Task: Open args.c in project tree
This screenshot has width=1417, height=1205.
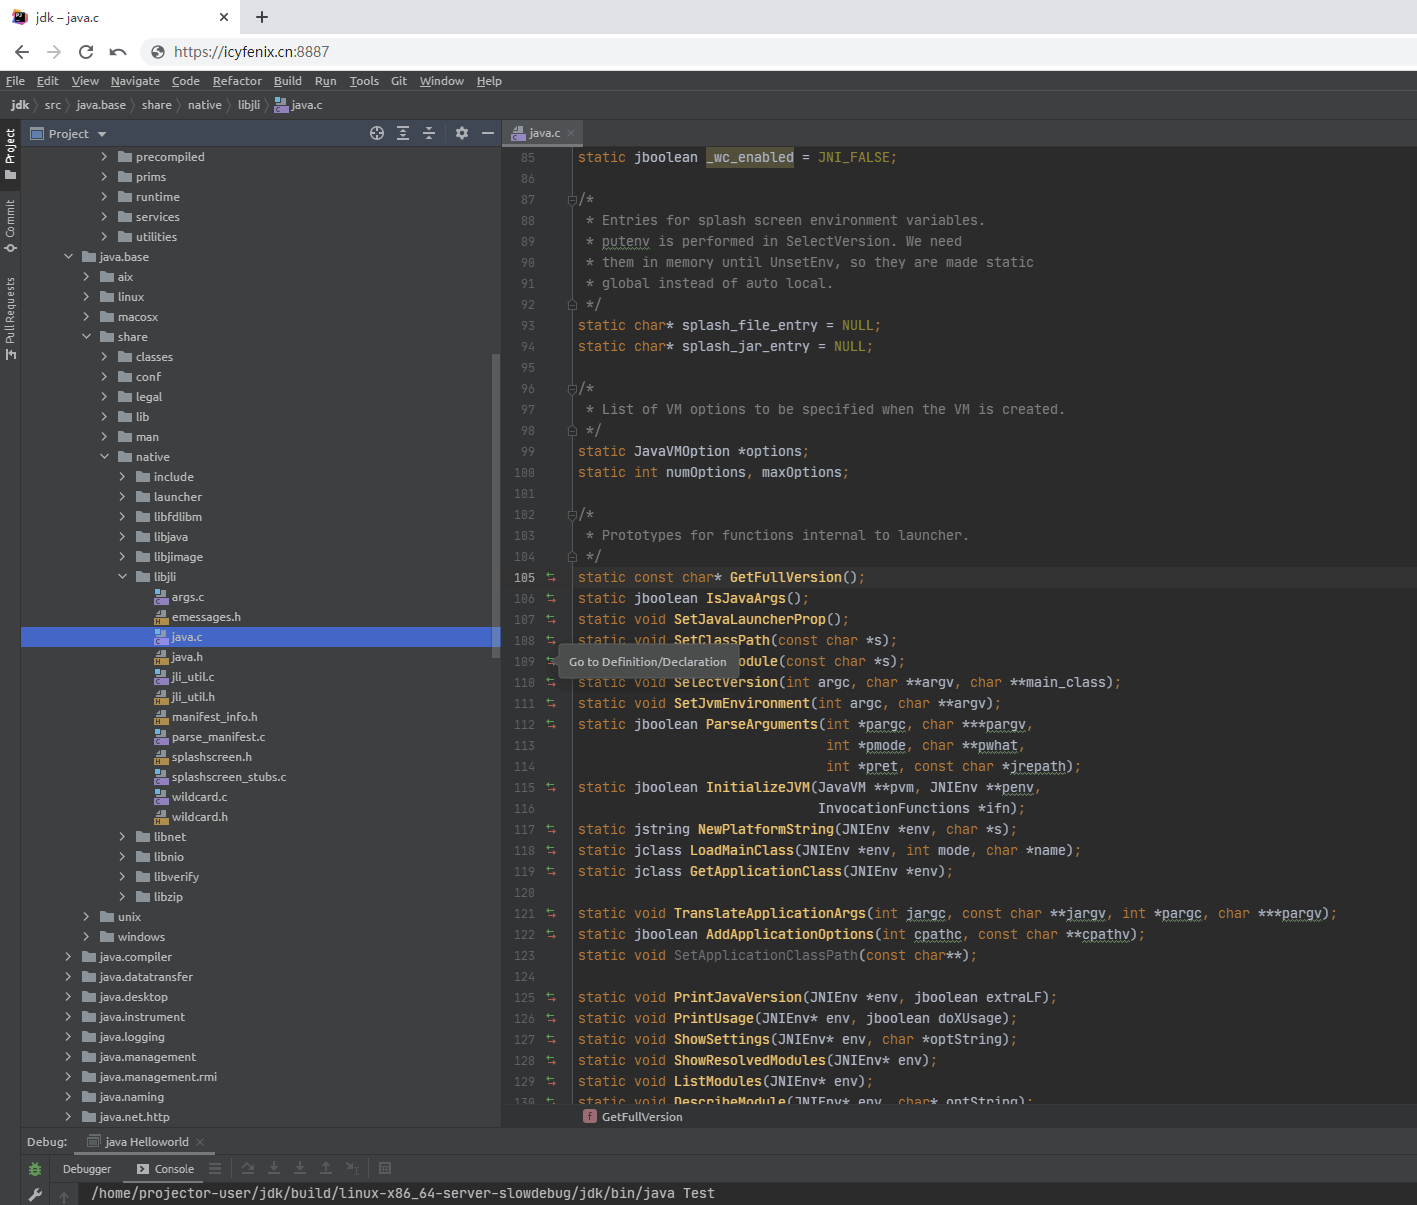Action: coord(187,597)
